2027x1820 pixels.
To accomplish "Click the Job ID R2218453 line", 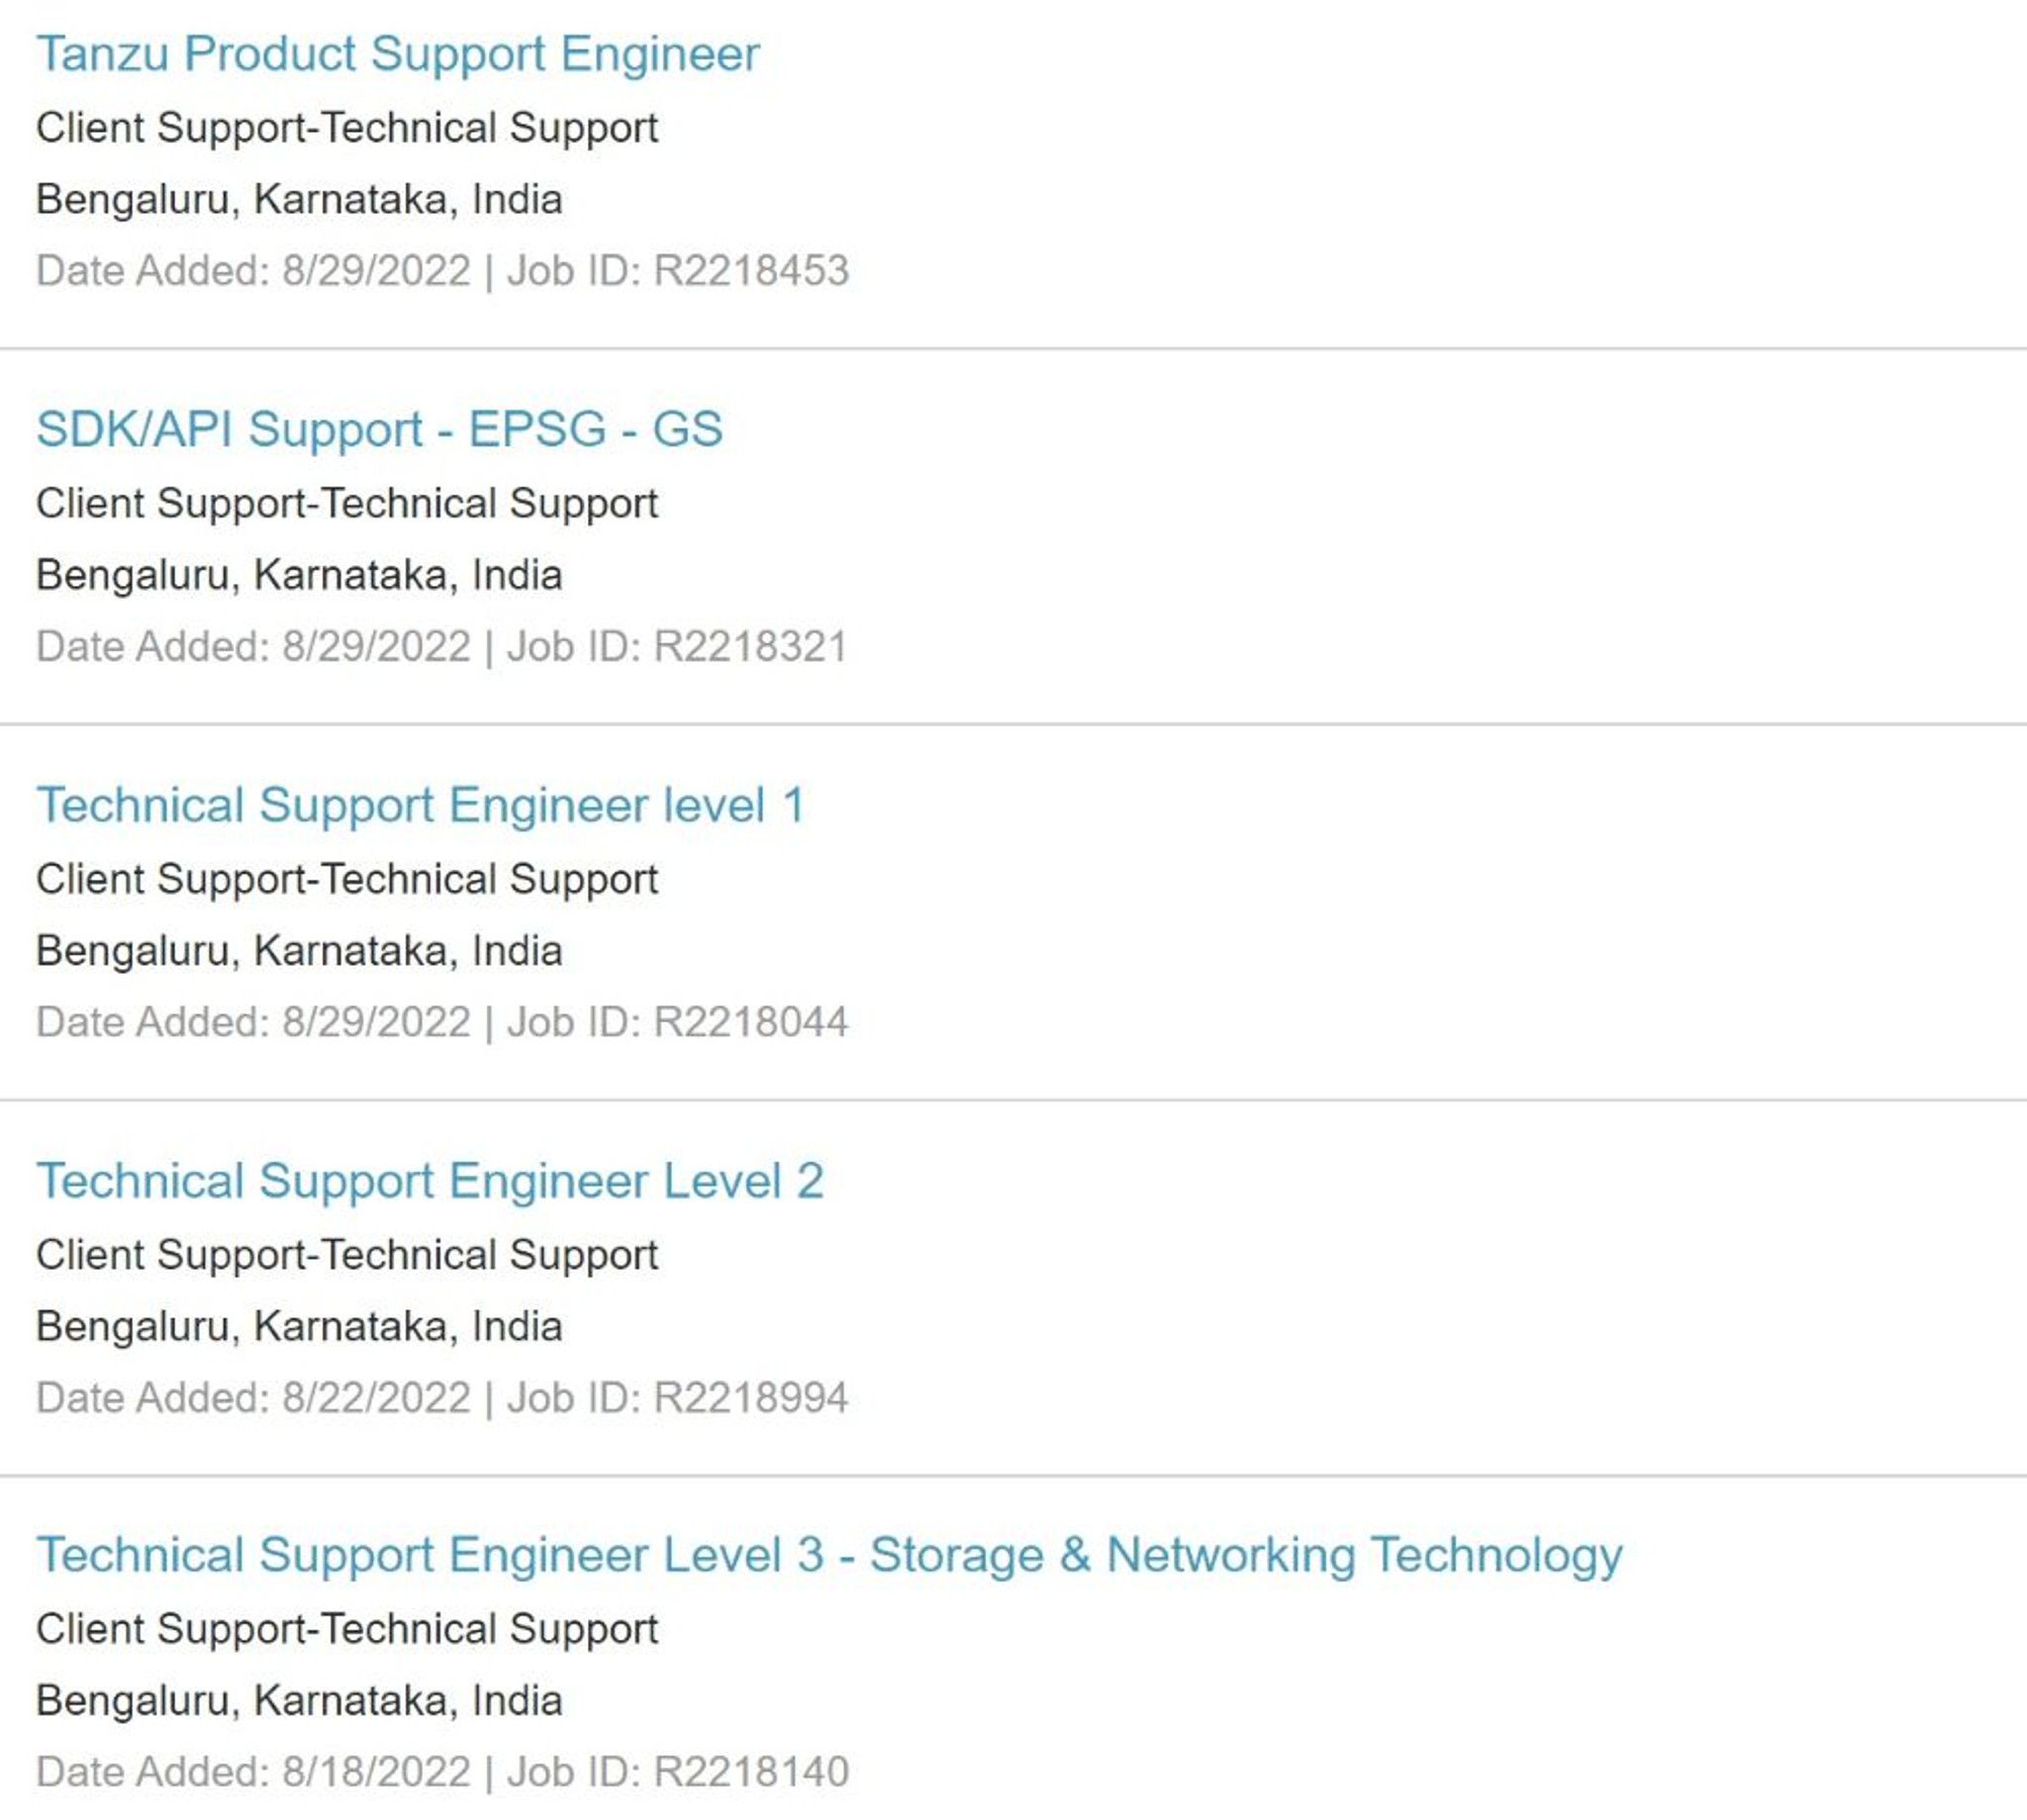I will 442,271.
